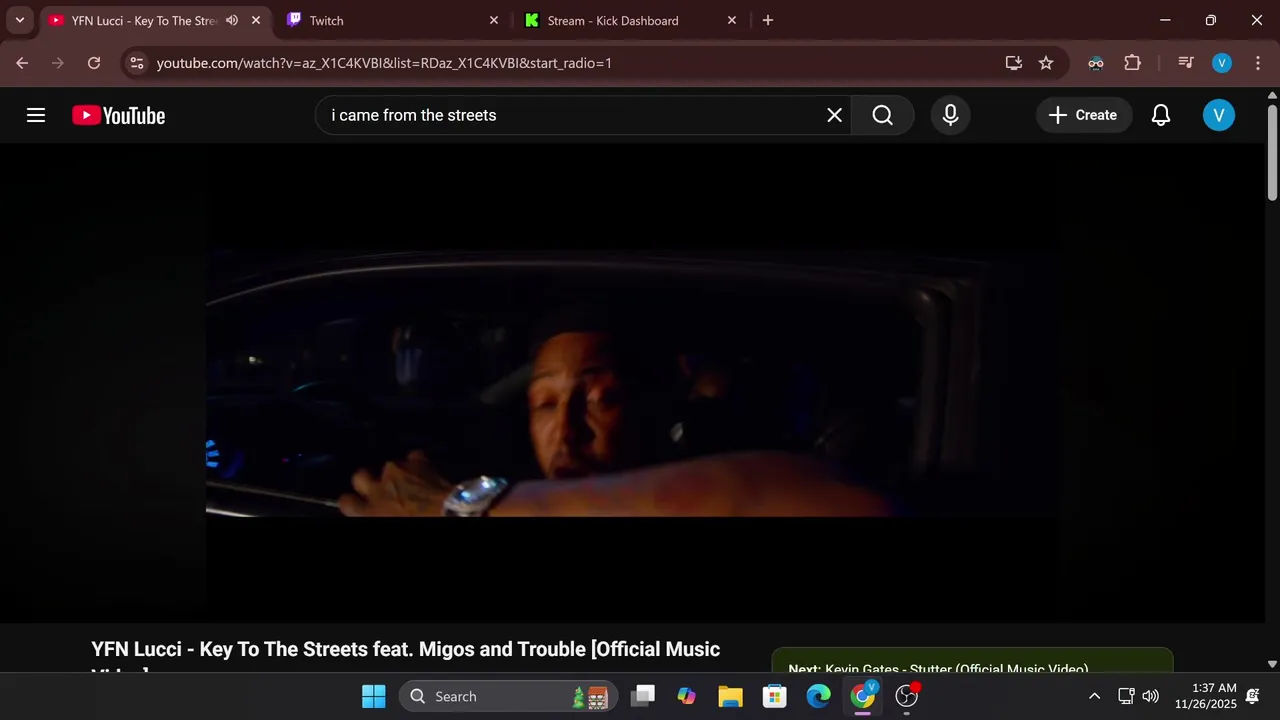The height and width of the screenshot is (720, 1280).
Task: Open Task View on the taskbar
Action: point(643,696)
